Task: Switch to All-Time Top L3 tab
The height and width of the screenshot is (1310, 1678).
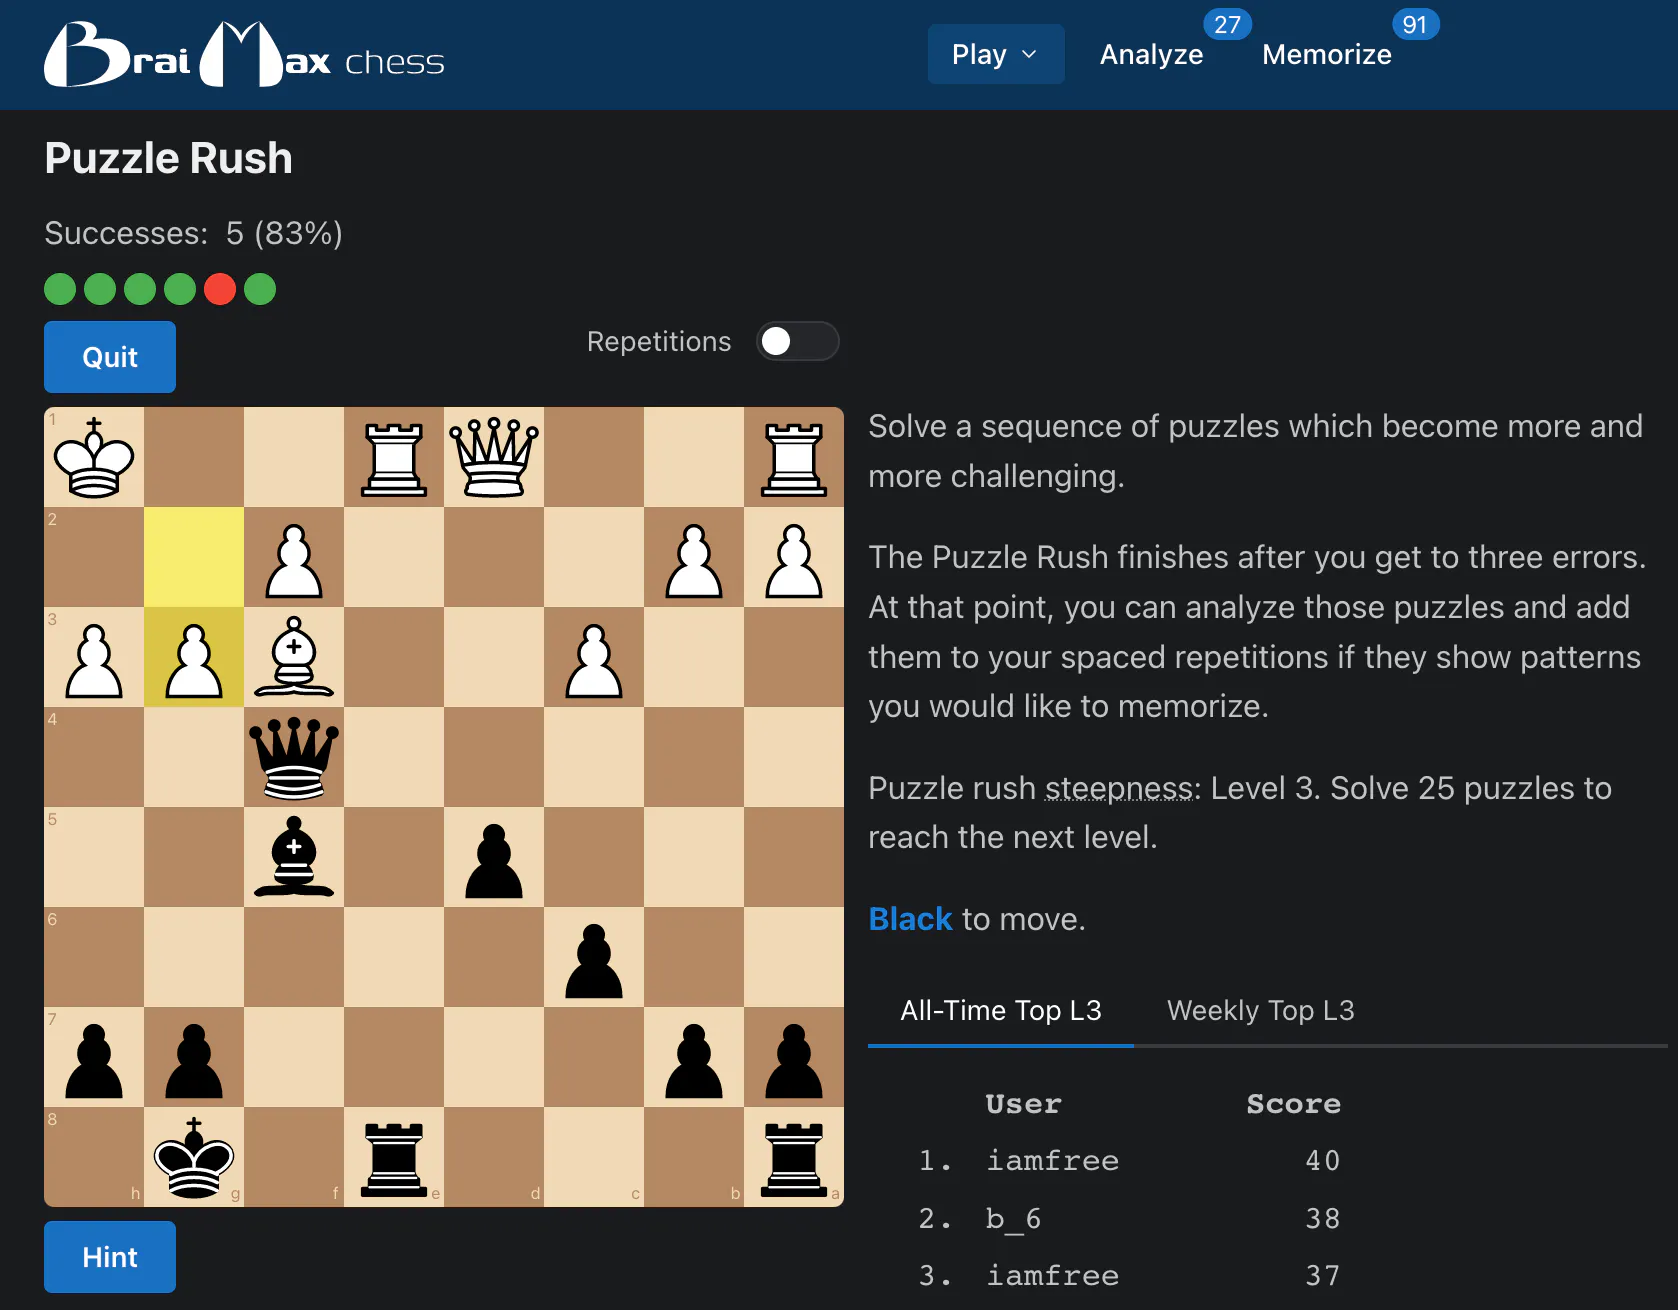Action: pos(1000,1010)
